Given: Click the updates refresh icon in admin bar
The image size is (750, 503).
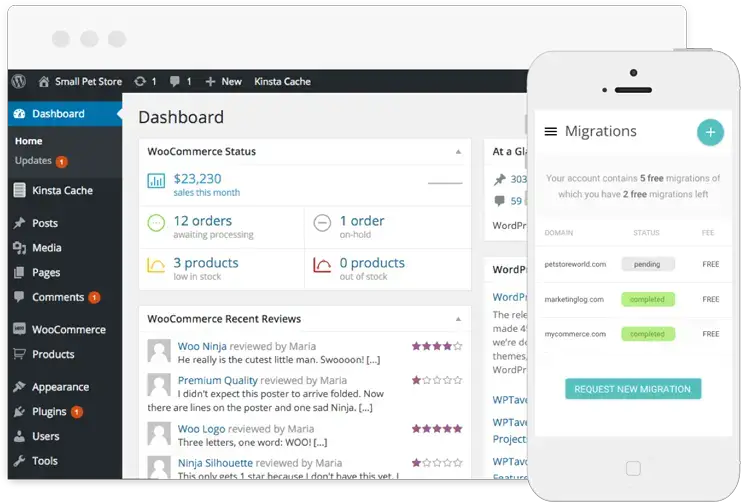Looking at the screenshot, I should coord(140,81).
